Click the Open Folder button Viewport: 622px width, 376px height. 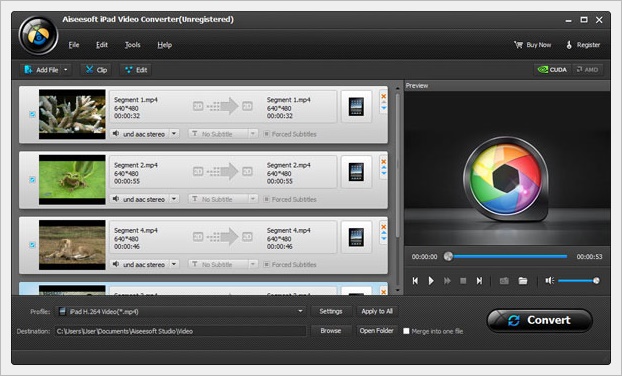point(376,330)
